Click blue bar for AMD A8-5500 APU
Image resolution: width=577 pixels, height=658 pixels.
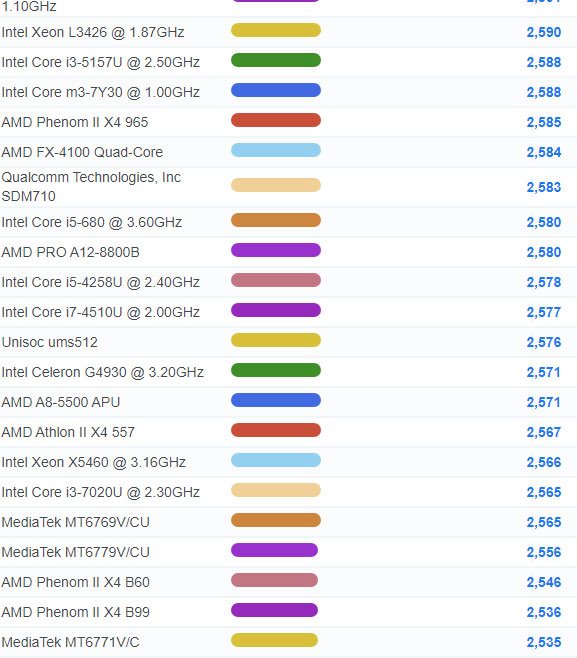[276, 400]
